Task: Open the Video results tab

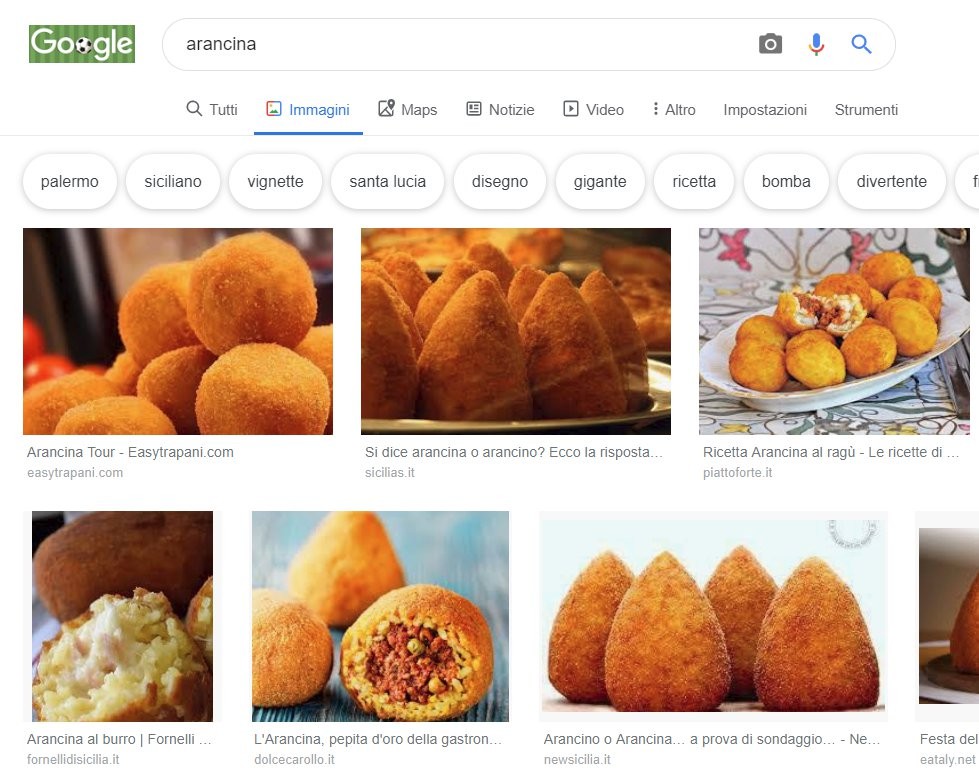Action: (x=593, y=110)
